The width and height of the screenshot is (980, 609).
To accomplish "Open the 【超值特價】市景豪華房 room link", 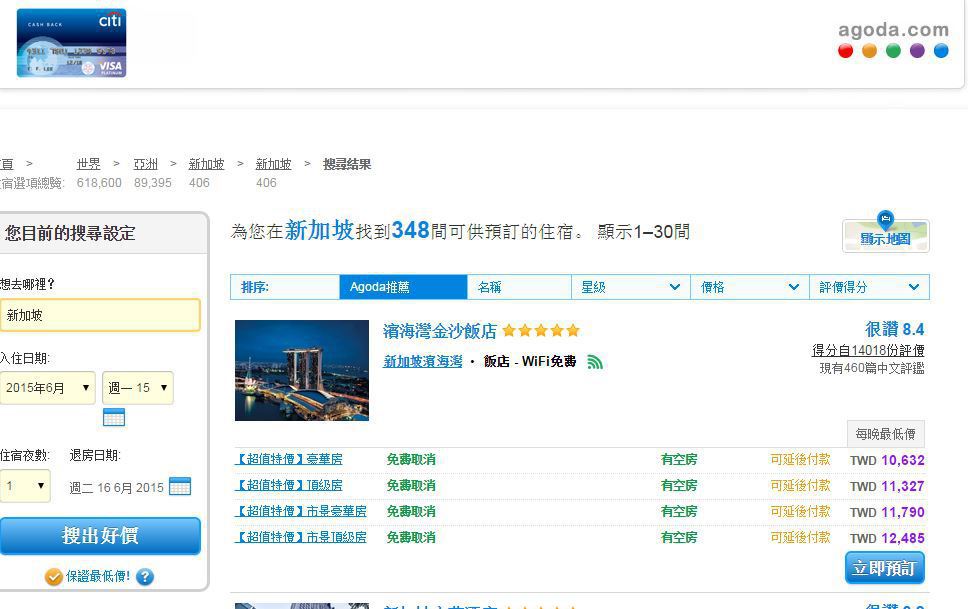I will (x=301, y=511).
